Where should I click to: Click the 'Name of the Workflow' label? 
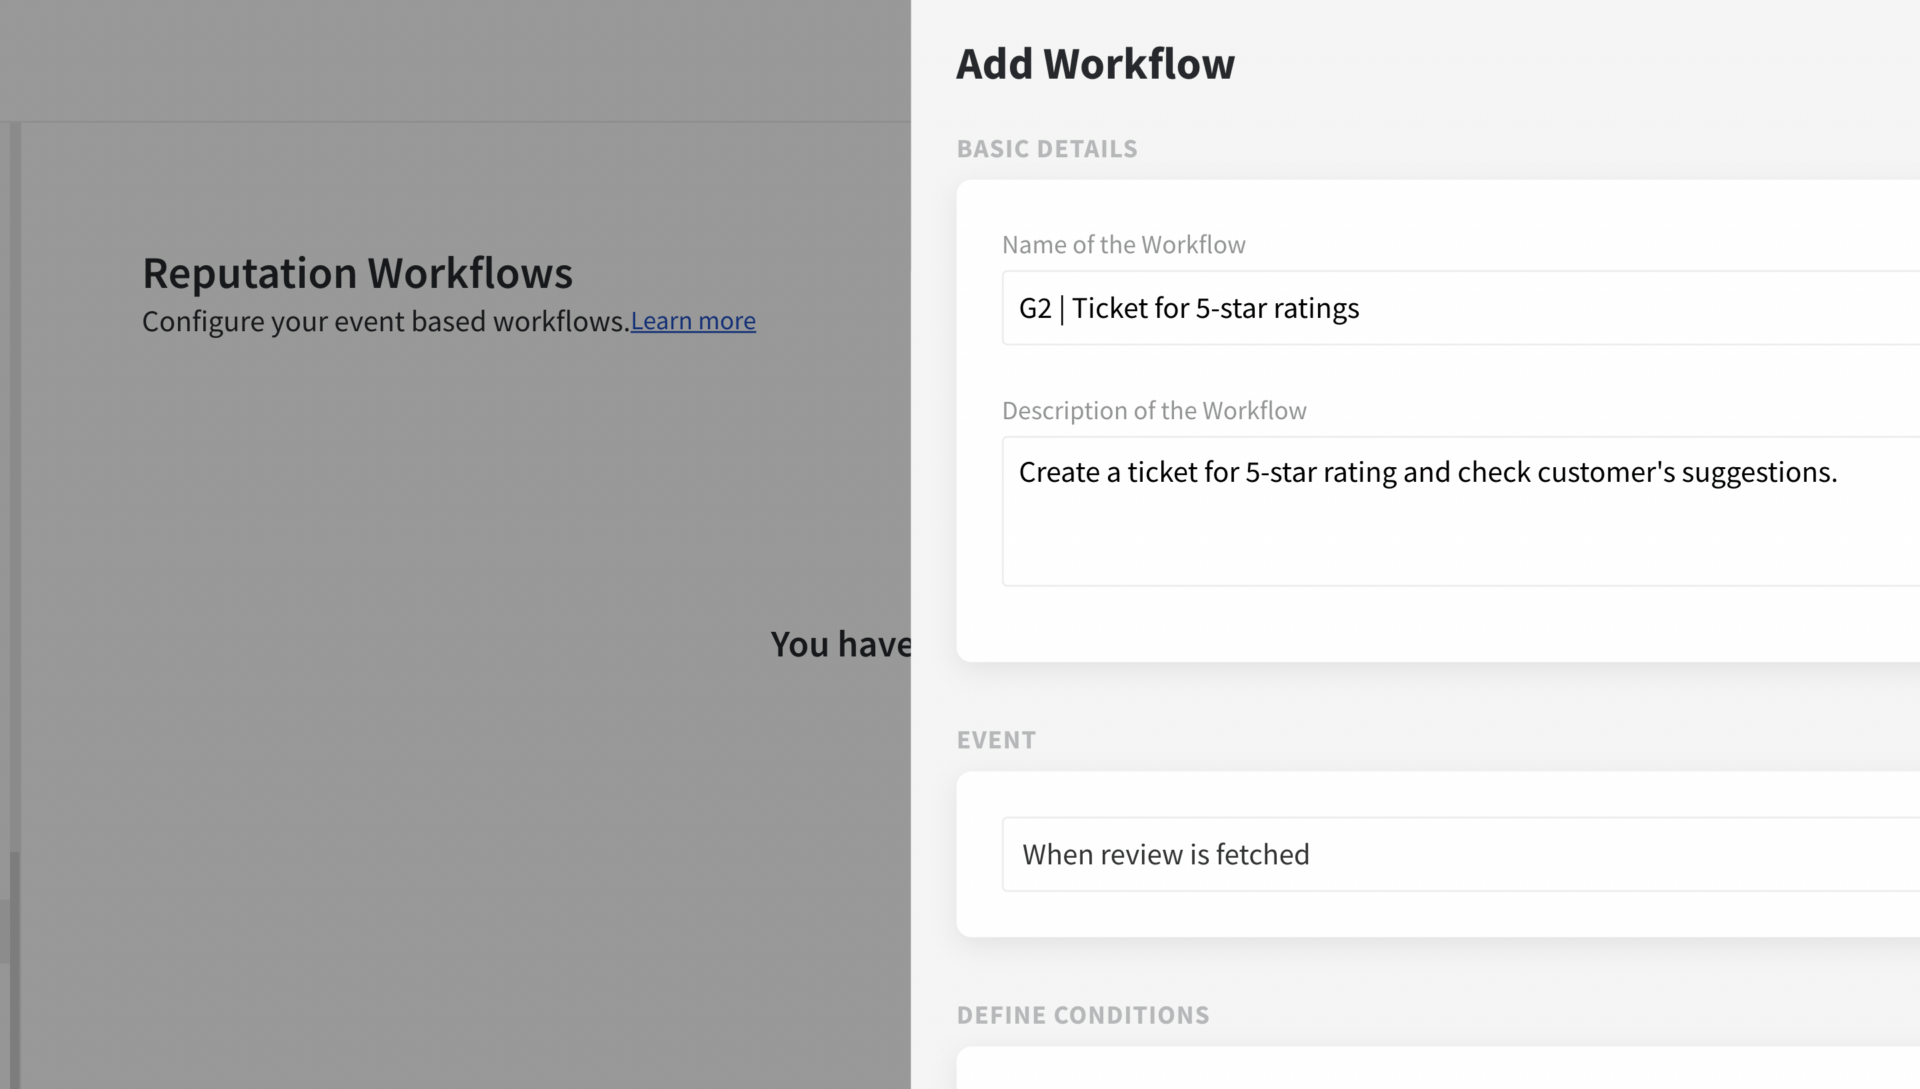[1123, 245]
